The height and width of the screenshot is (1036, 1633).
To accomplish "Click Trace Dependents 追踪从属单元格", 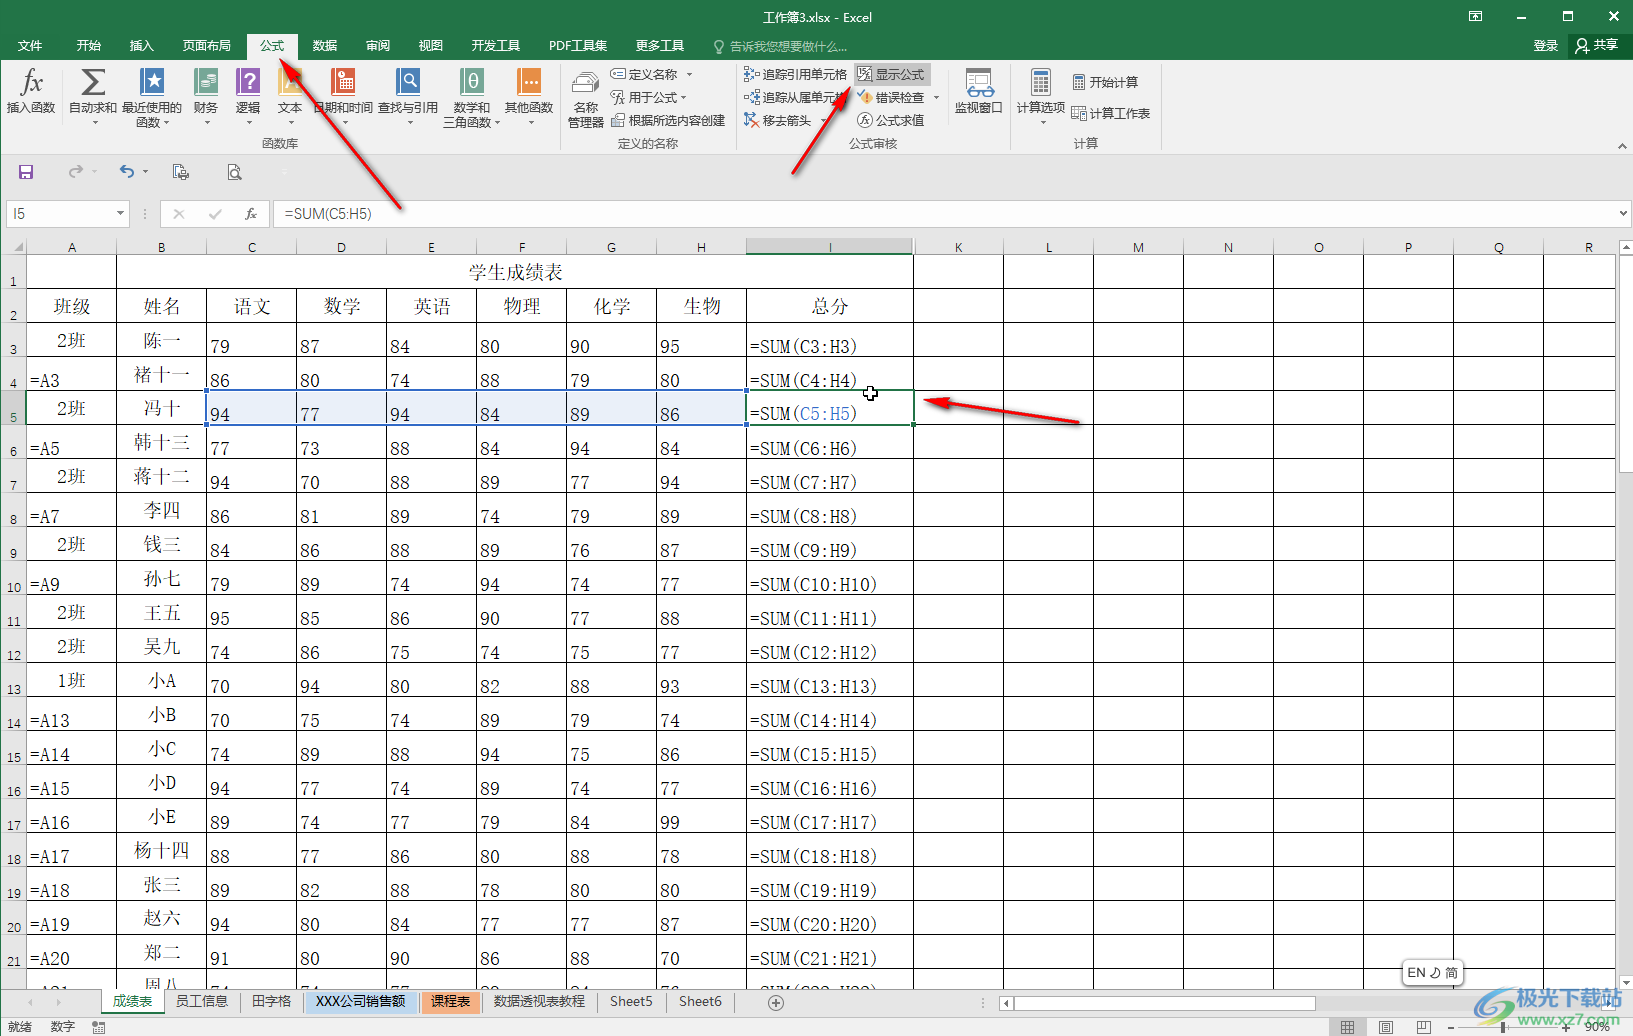I will [x=796, y=97].
